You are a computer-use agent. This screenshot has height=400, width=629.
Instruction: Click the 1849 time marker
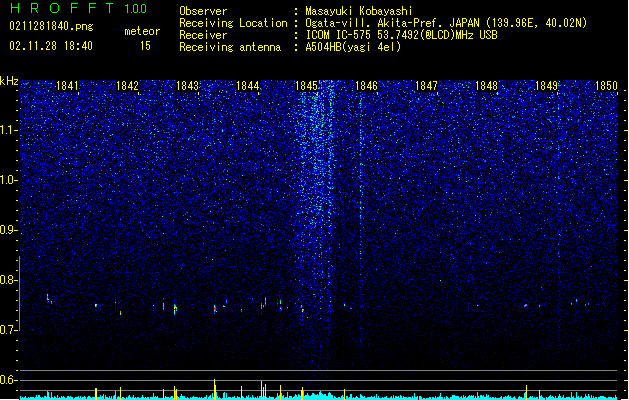click(546, 86)
